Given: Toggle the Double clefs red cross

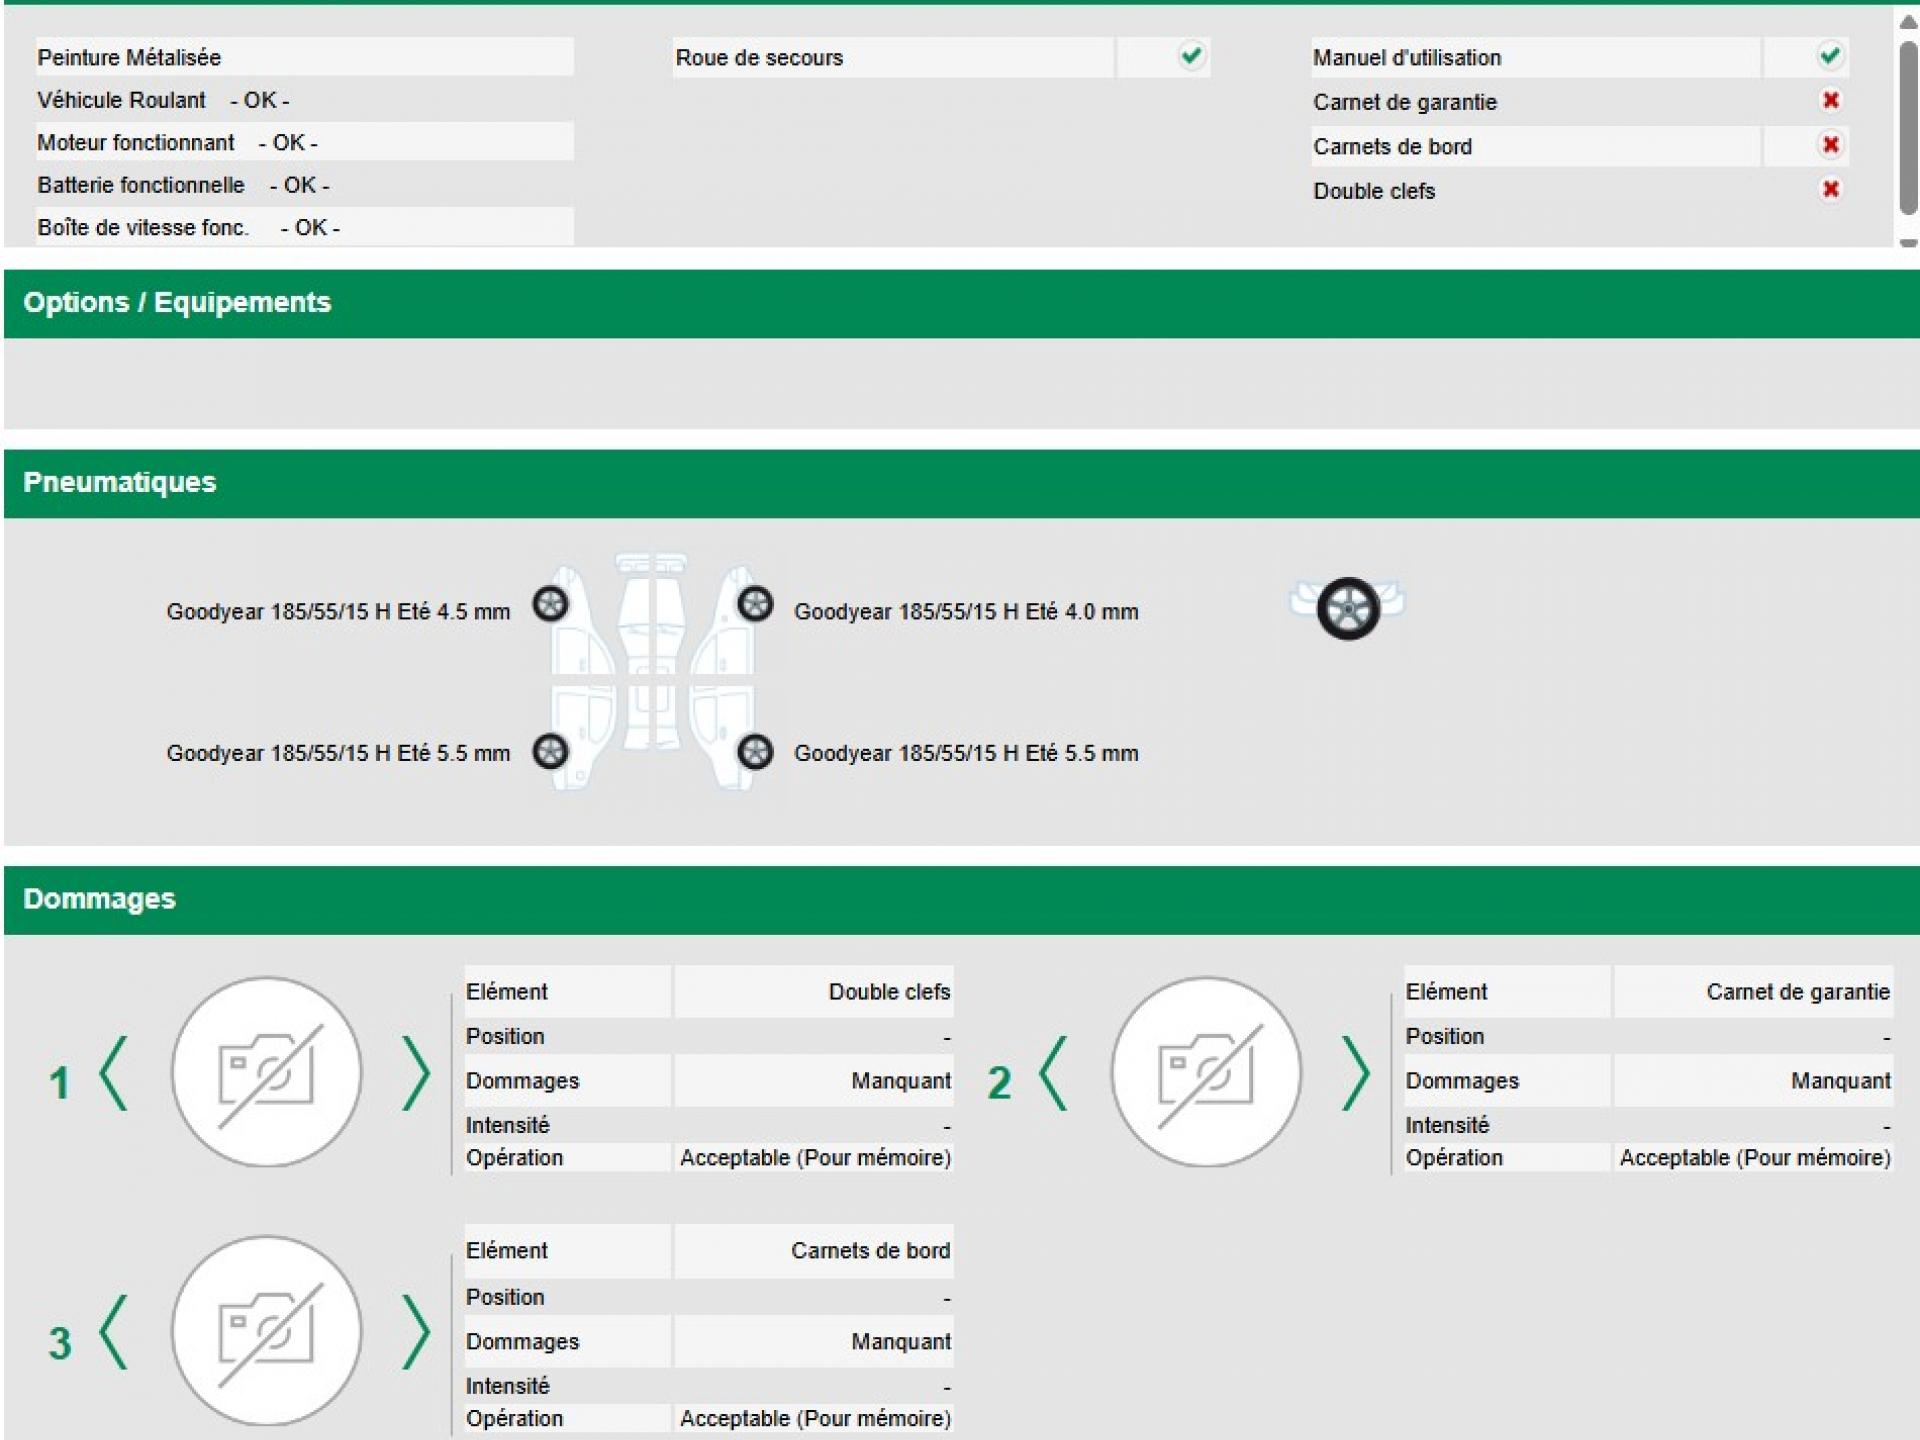Looking at the screenshot, I should pos(1830,189).
